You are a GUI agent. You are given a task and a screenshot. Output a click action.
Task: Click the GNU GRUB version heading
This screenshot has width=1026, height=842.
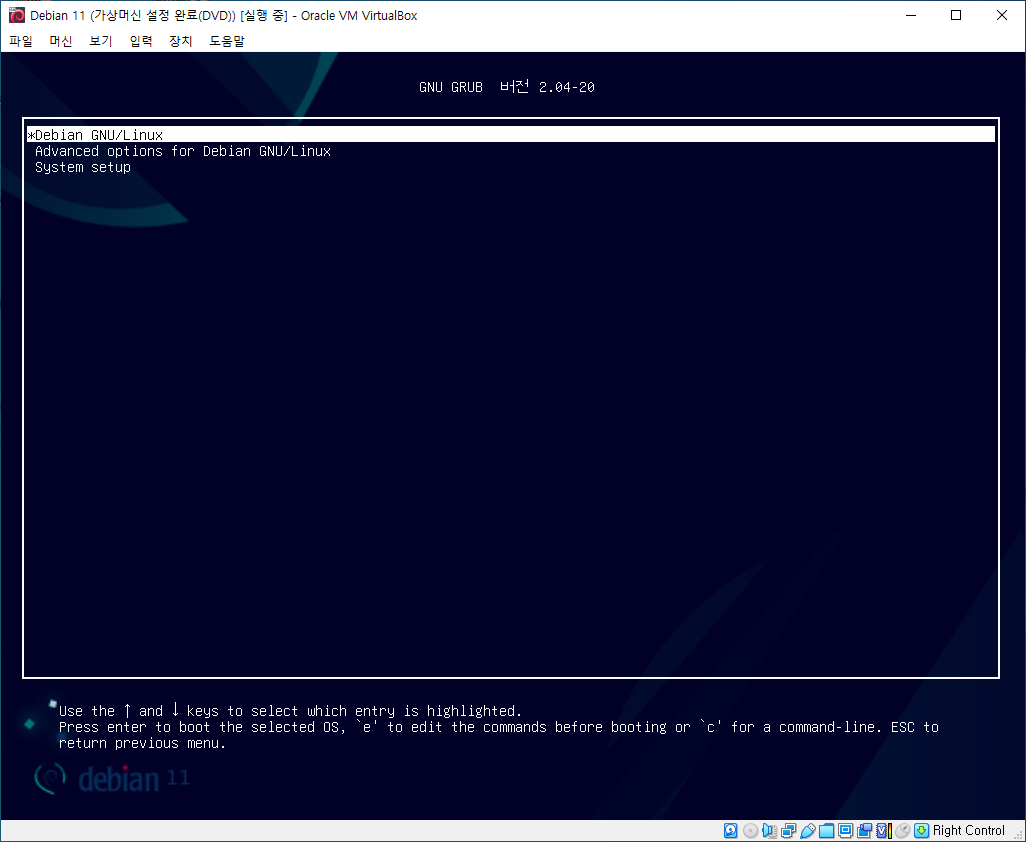(x=507, y=87)
